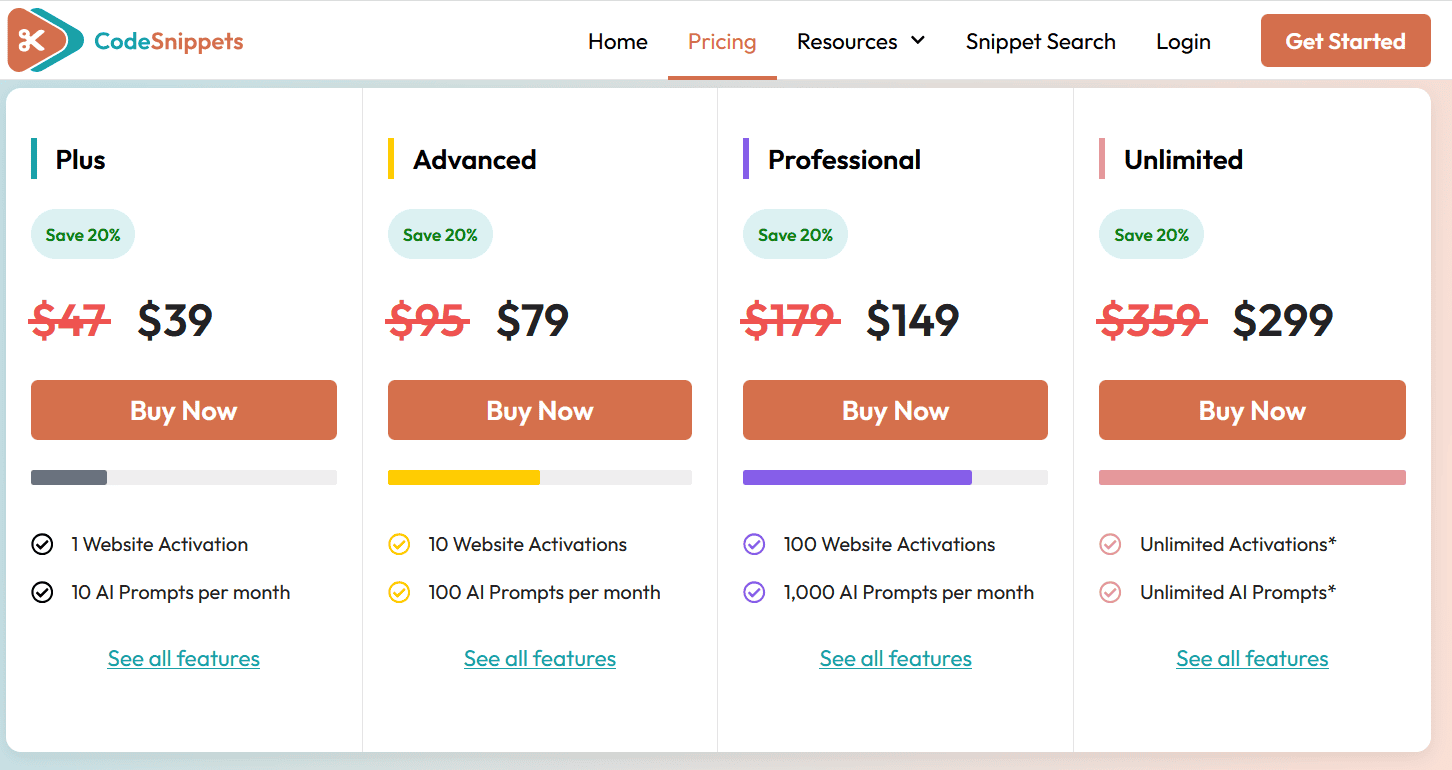
Task: Click the check beside 10 AI Prompts per month
Action: [x=42, y=592]
